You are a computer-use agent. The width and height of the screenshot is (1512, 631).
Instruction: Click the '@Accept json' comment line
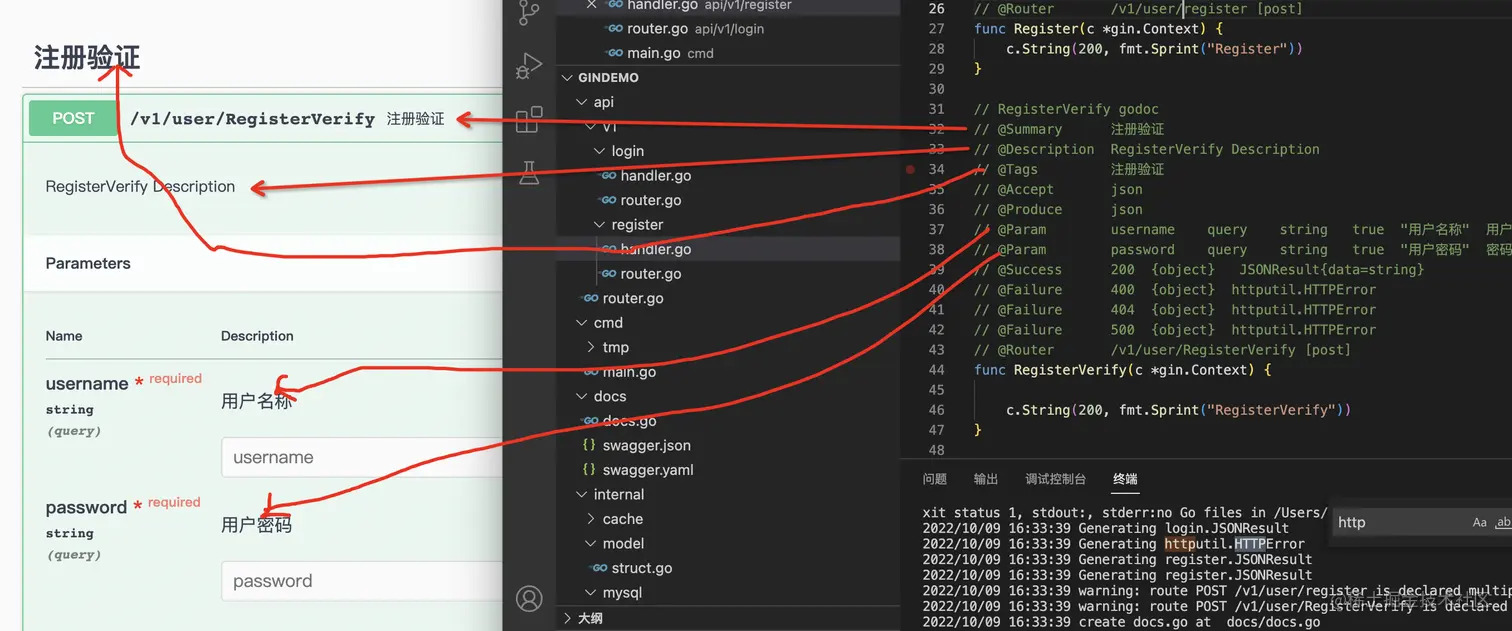(1058, 189)
